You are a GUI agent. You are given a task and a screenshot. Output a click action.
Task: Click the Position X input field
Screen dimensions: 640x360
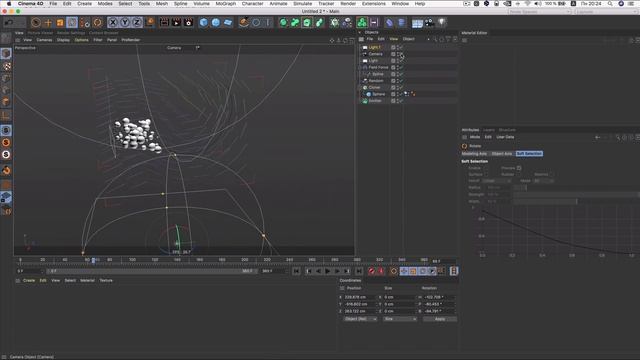[x=360, y=297]
